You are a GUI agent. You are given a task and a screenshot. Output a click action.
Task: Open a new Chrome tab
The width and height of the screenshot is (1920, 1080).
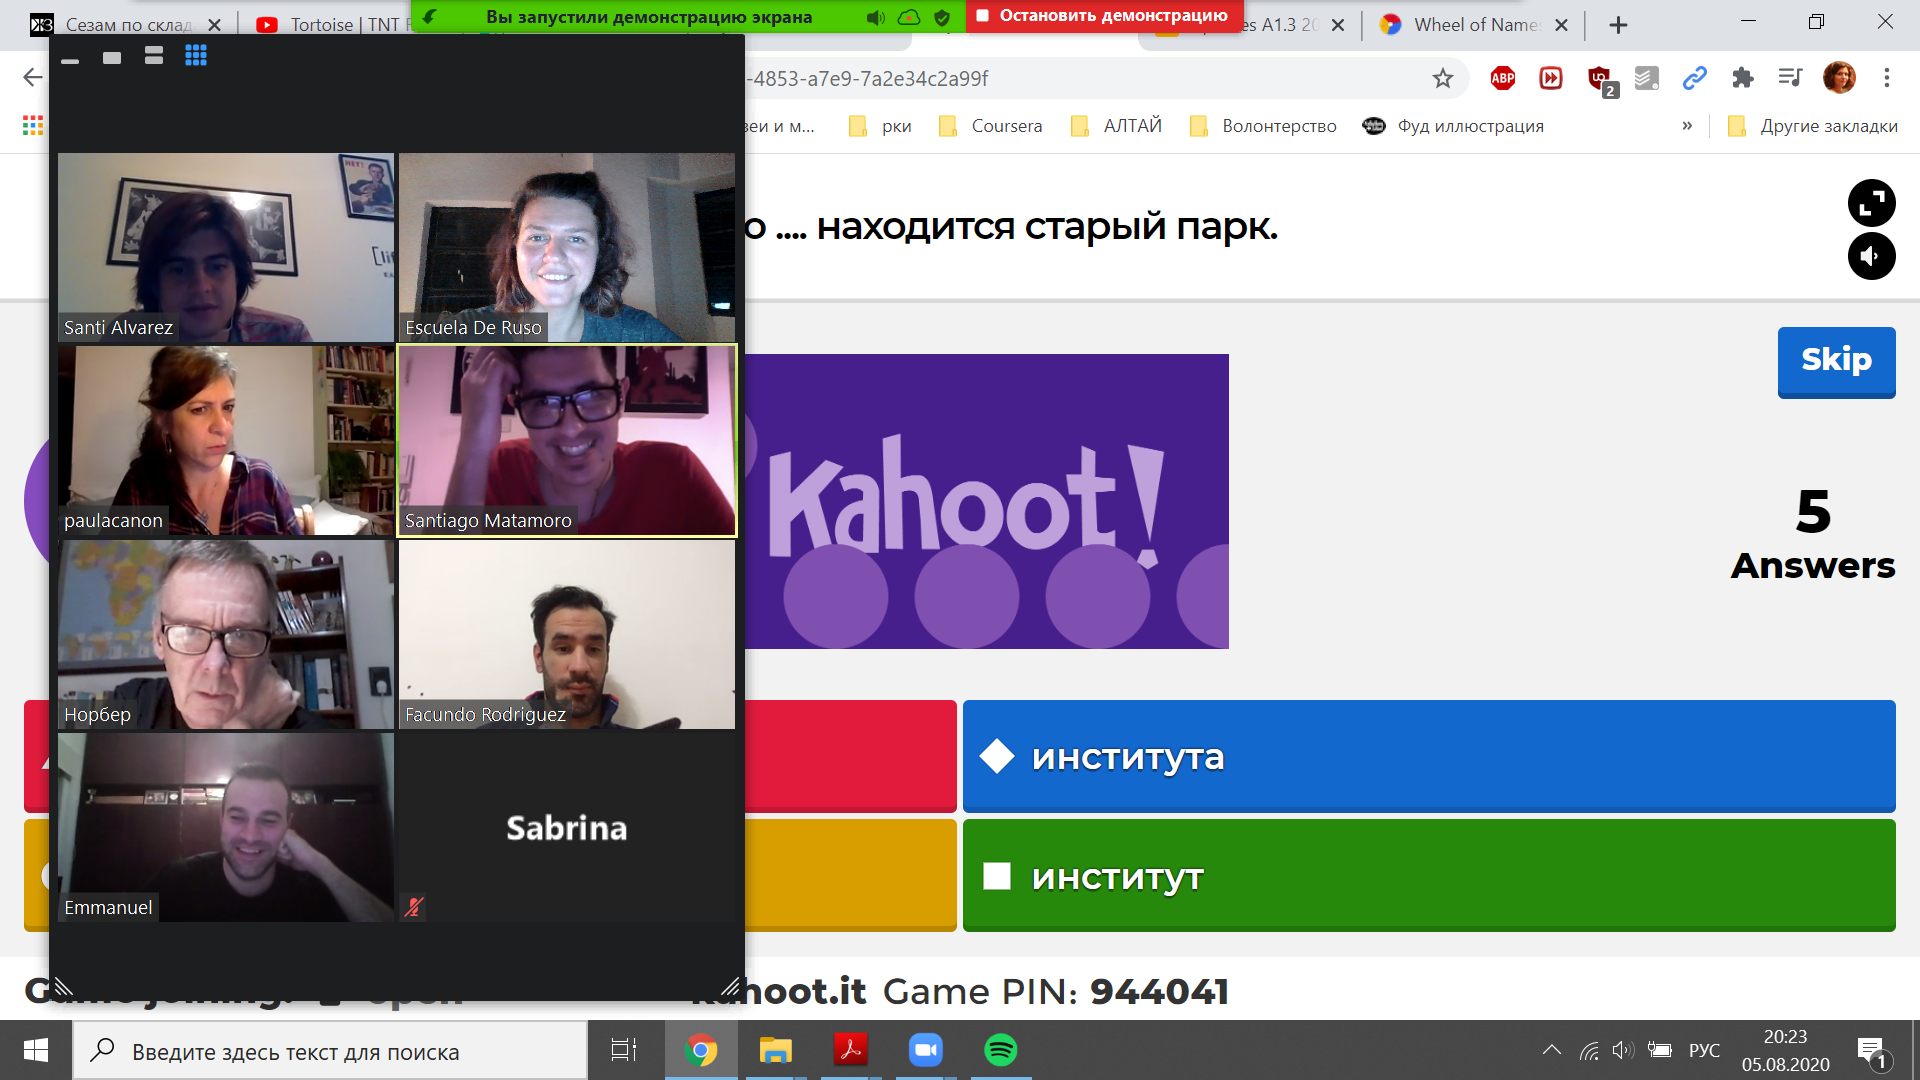click(x=1618, y=25)
